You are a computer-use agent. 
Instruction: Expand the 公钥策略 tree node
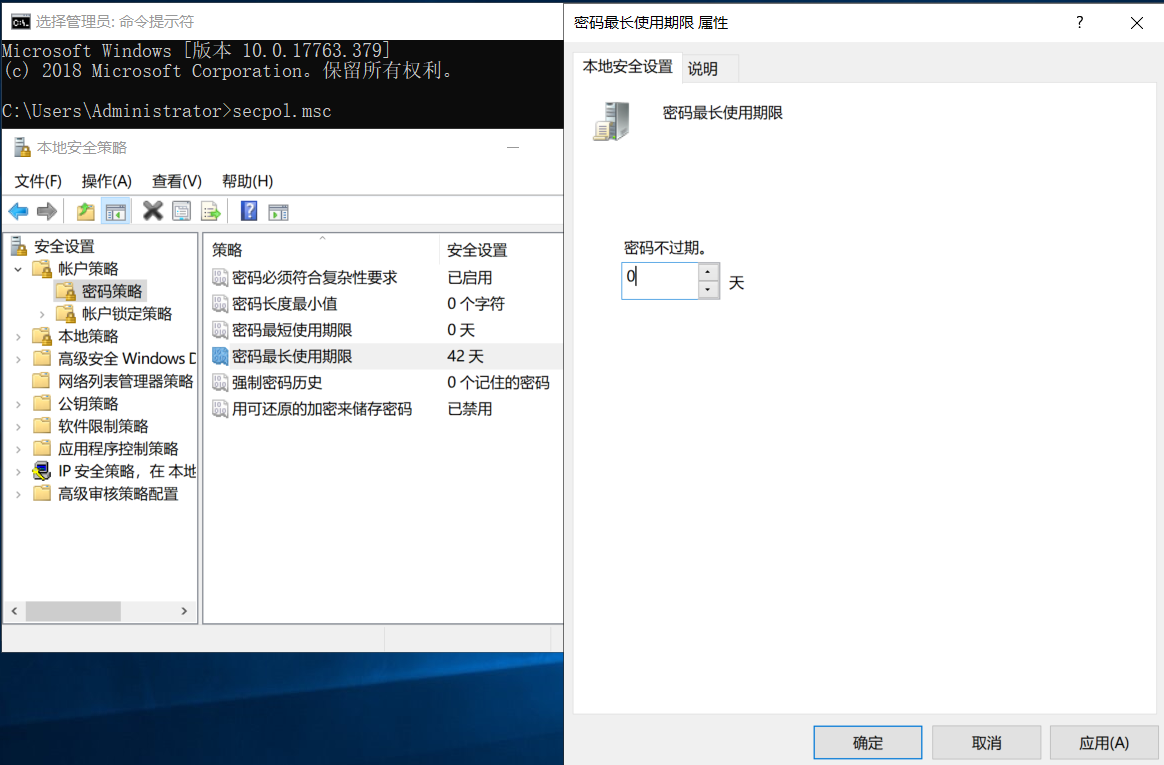tap(19, 404)
